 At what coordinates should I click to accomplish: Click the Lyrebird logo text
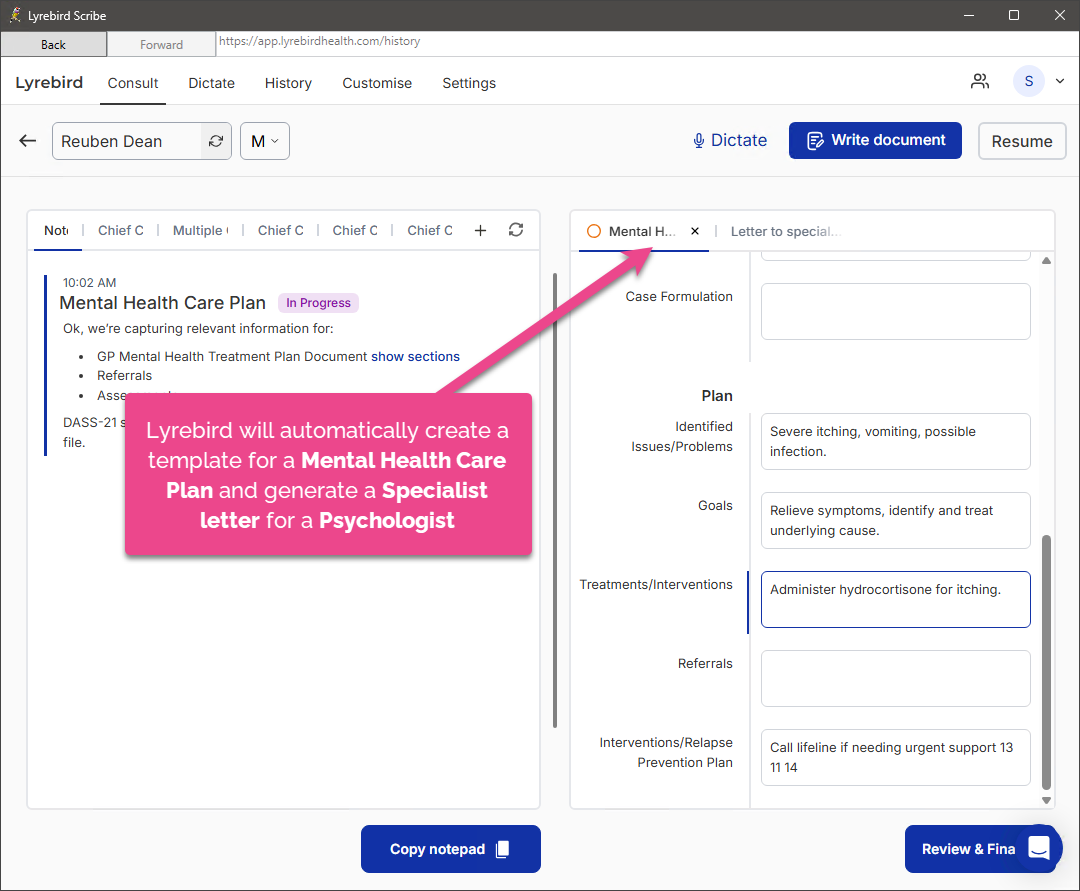click(x=49, y=83)
